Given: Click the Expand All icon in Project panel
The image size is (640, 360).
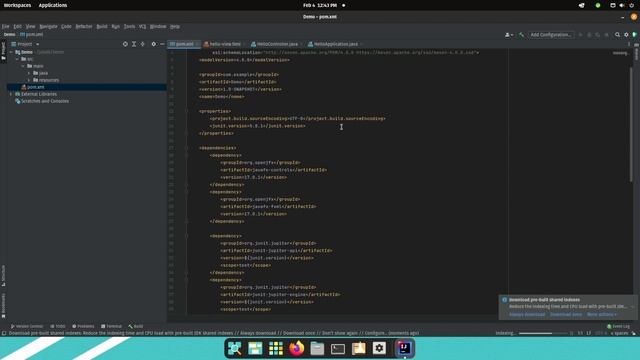Looking at the screenshot, I should click(134, 44).
